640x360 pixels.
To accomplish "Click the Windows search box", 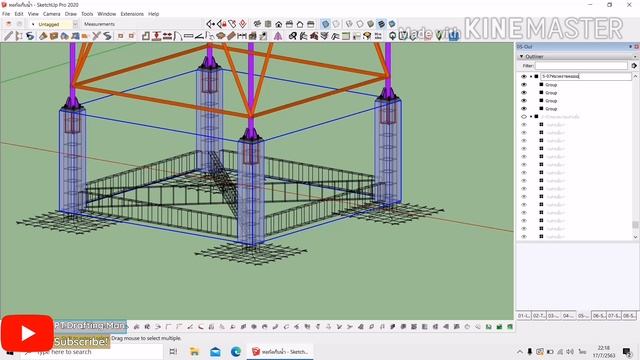I will (92, 352).
